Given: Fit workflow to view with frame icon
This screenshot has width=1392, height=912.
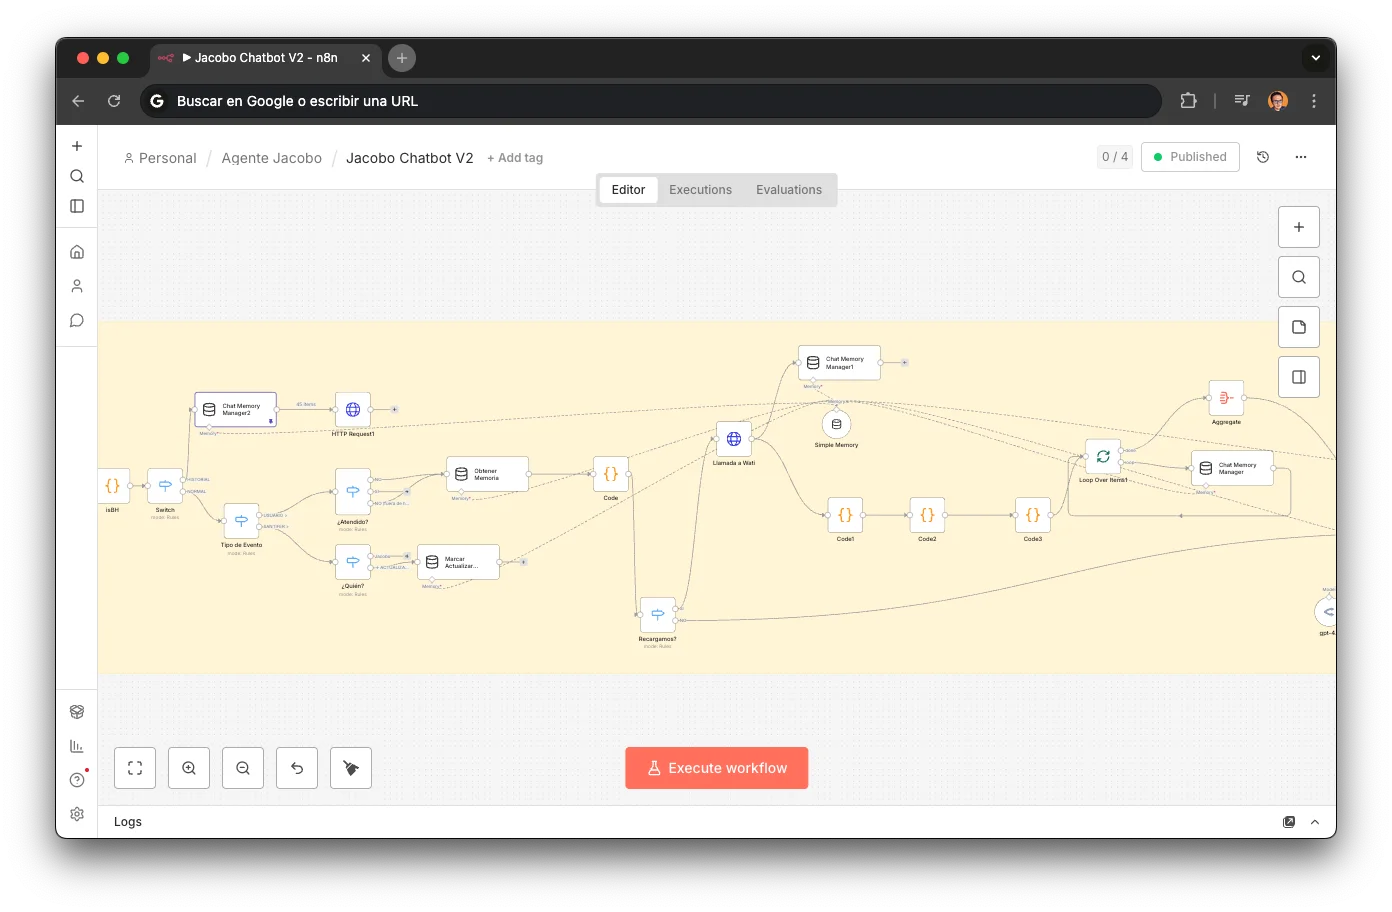Looking at the screenshot, I should pos(134,767).
